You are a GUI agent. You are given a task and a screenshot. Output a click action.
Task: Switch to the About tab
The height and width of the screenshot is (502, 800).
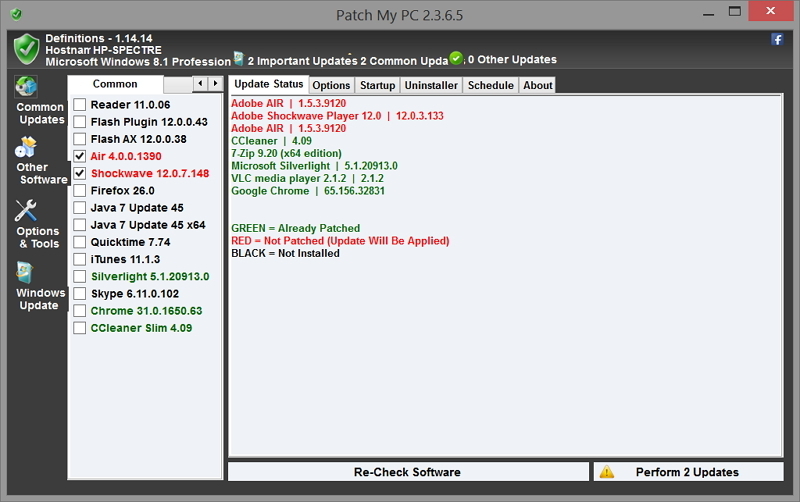click(x=538, y=85)
